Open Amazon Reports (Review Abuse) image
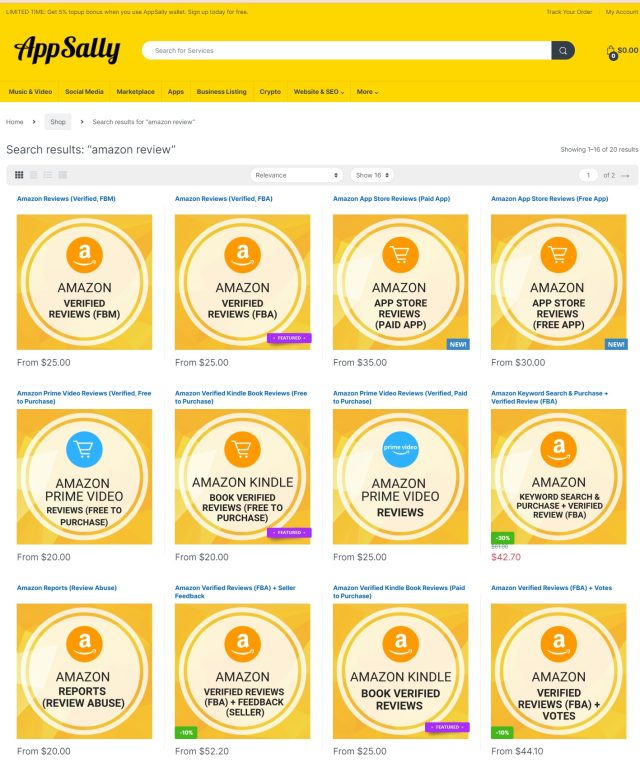 tap(84, 671)
